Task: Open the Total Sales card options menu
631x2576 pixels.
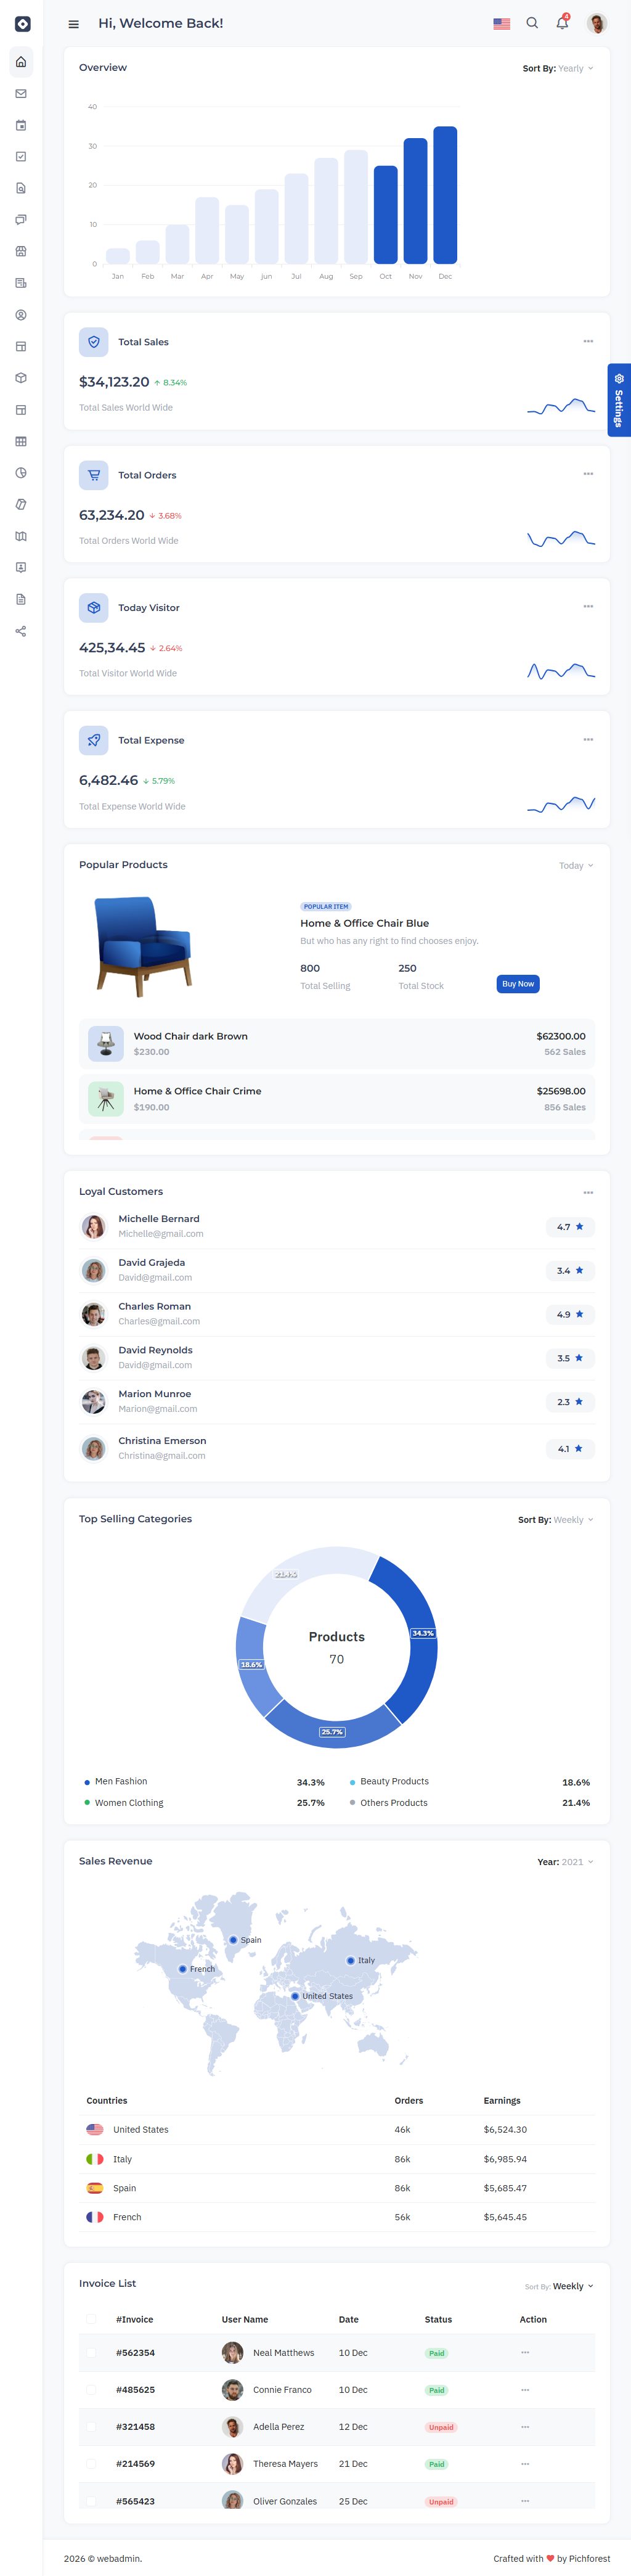Action: [x=588, y=342]
